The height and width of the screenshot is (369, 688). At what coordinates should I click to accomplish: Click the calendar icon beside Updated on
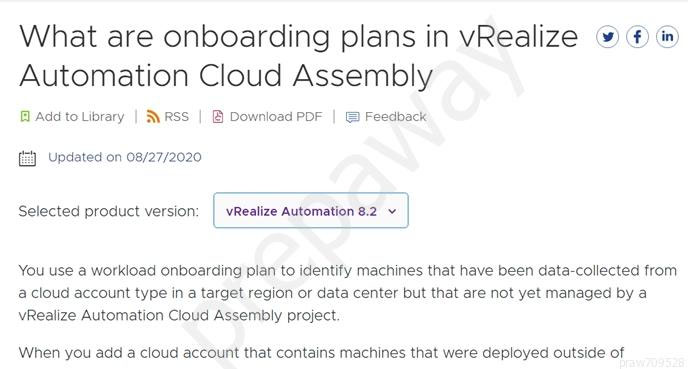coord(27,158)
